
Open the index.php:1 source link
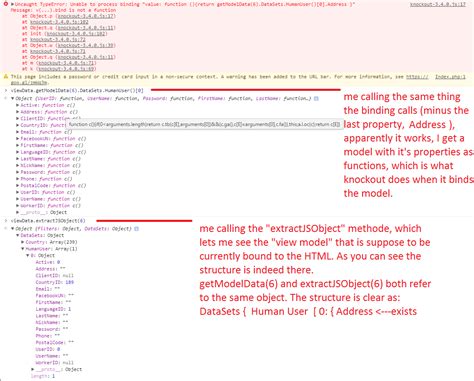click(x=450, y=77)
